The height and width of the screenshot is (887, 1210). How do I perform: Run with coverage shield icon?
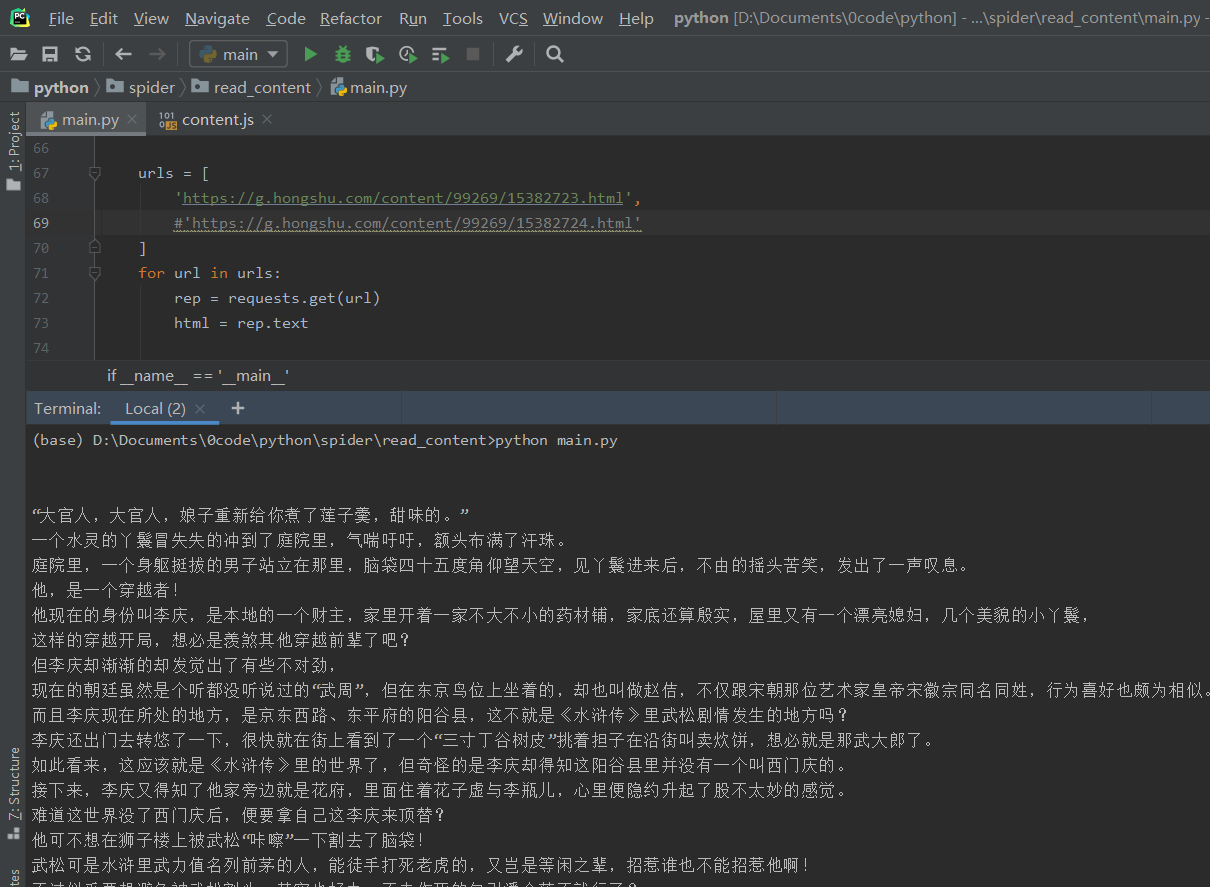(x=374, y=54)
